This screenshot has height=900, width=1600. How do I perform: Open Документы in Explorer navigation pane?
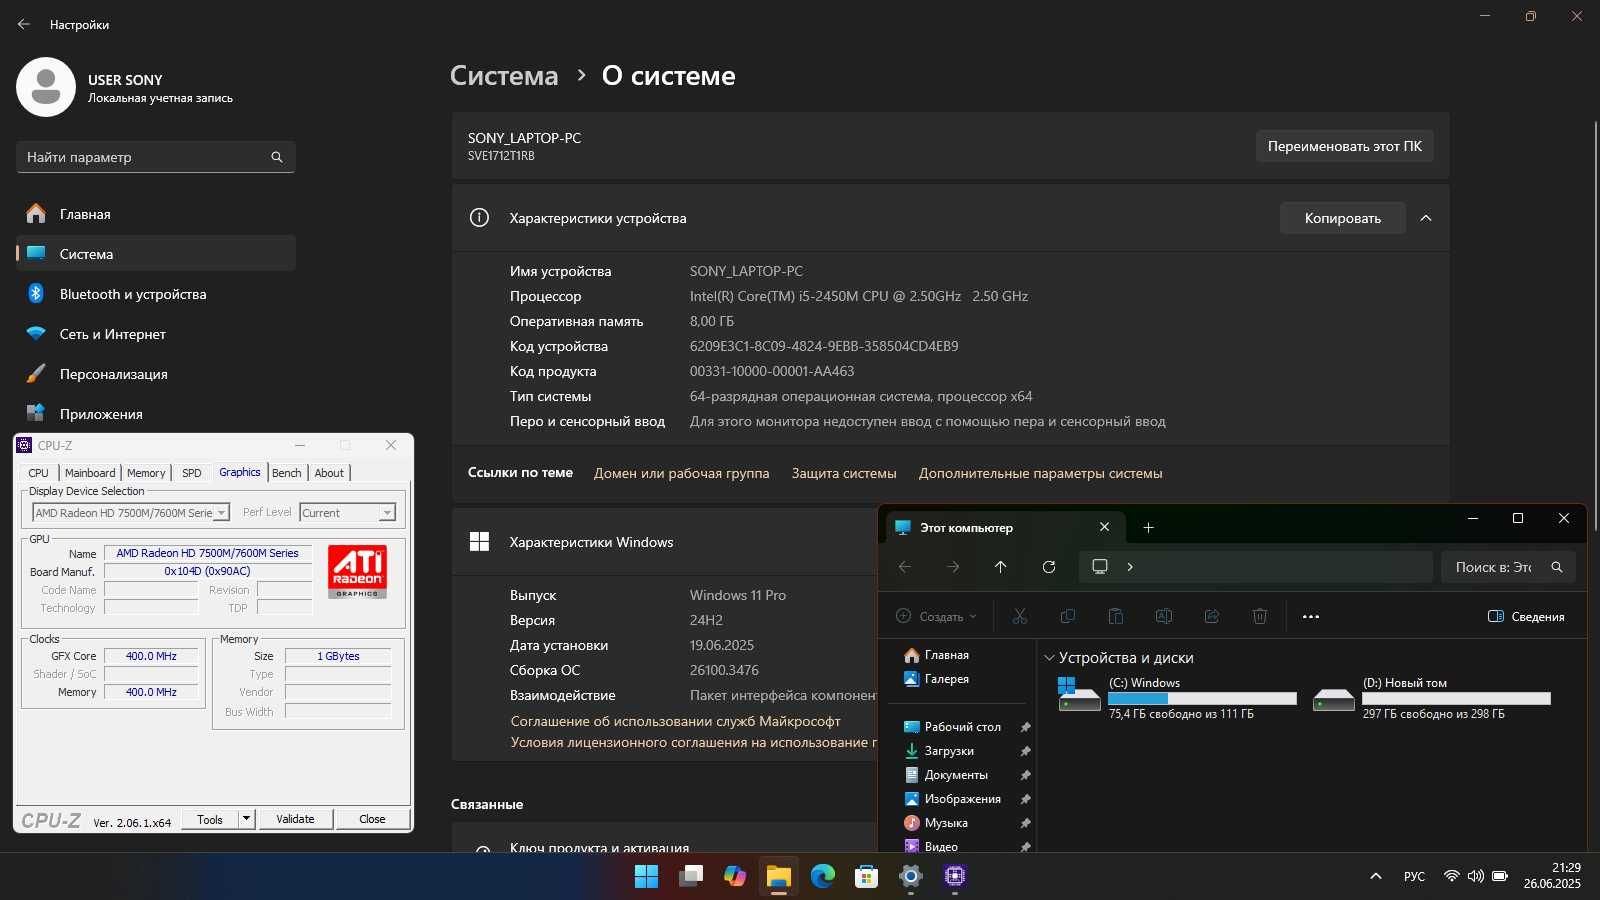click(x=955, y=775)
